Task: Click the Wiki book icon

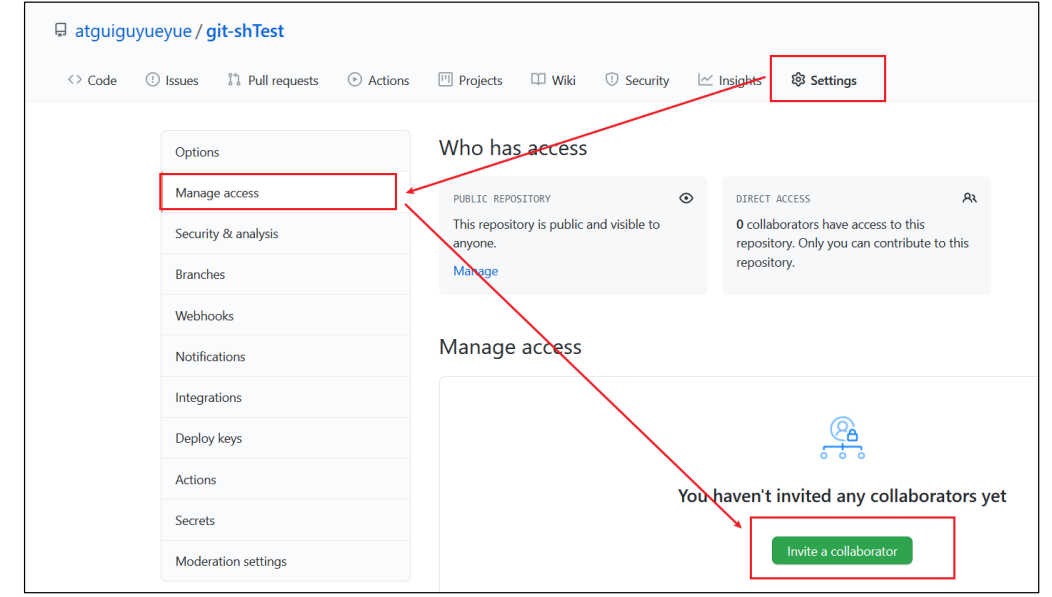Action: (x=538, y=80)
